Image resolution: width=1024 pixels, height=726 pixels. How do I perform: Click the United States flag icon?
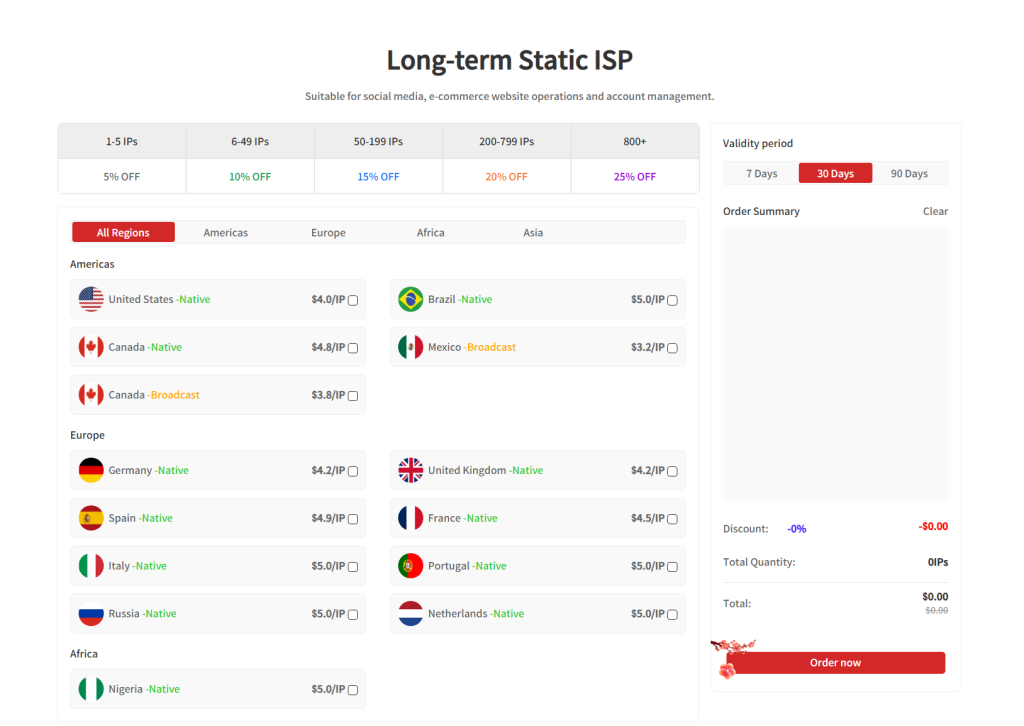tap(91, 299)
